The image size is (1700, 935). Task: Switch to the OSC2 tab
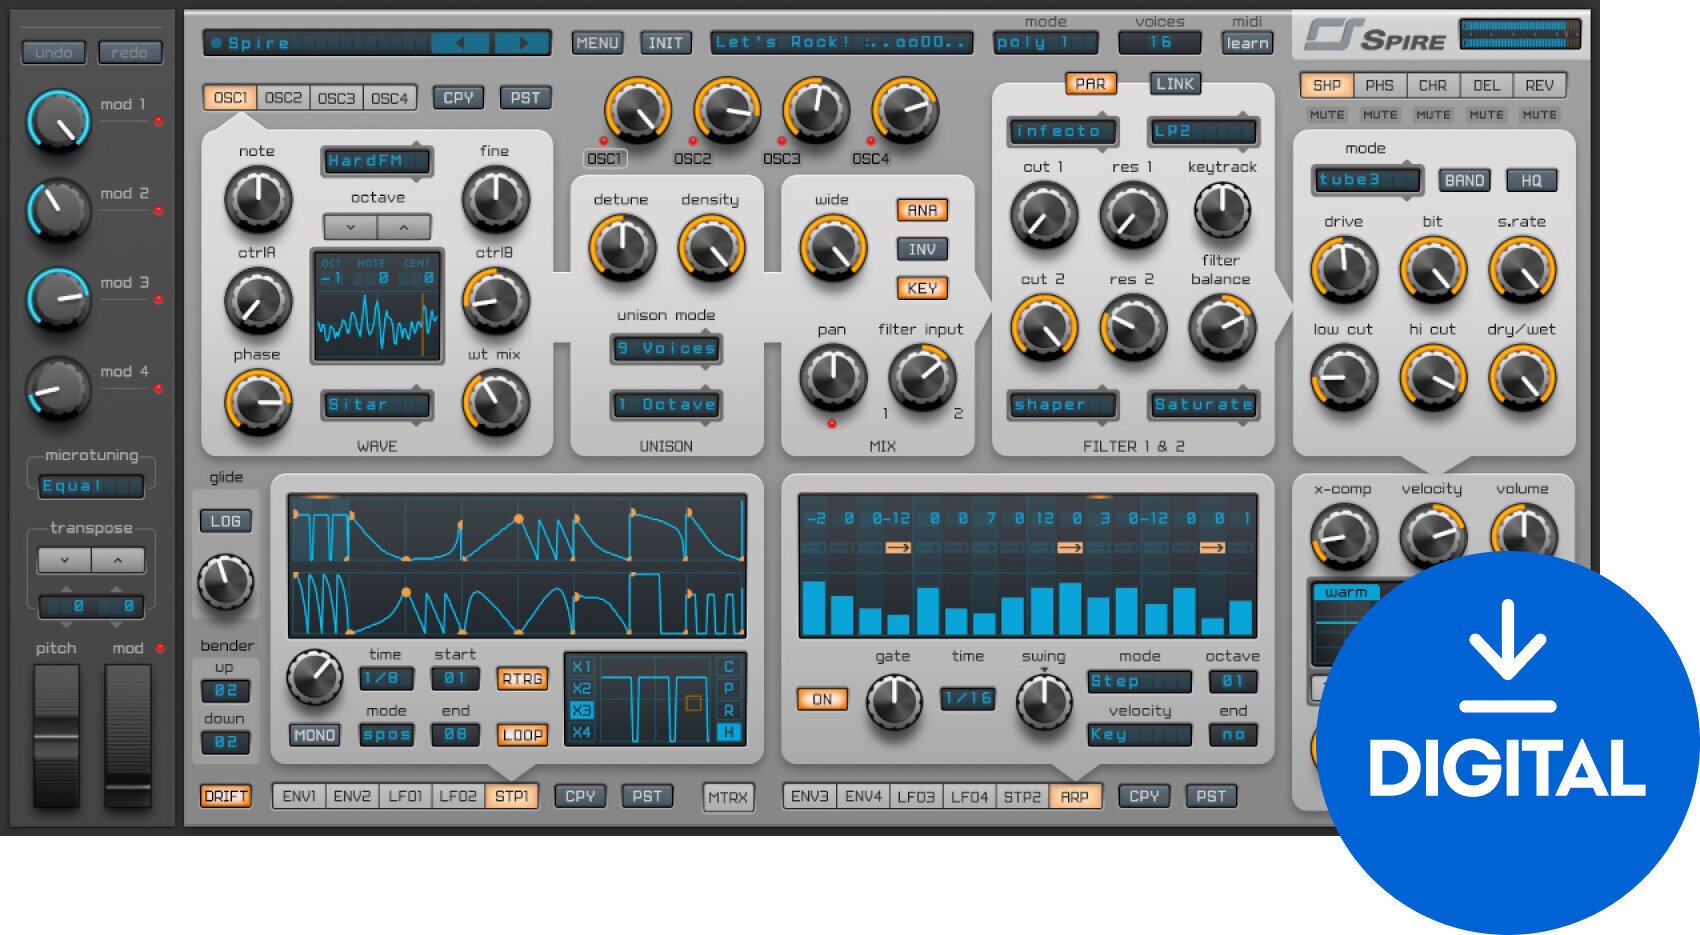[283, 97]
